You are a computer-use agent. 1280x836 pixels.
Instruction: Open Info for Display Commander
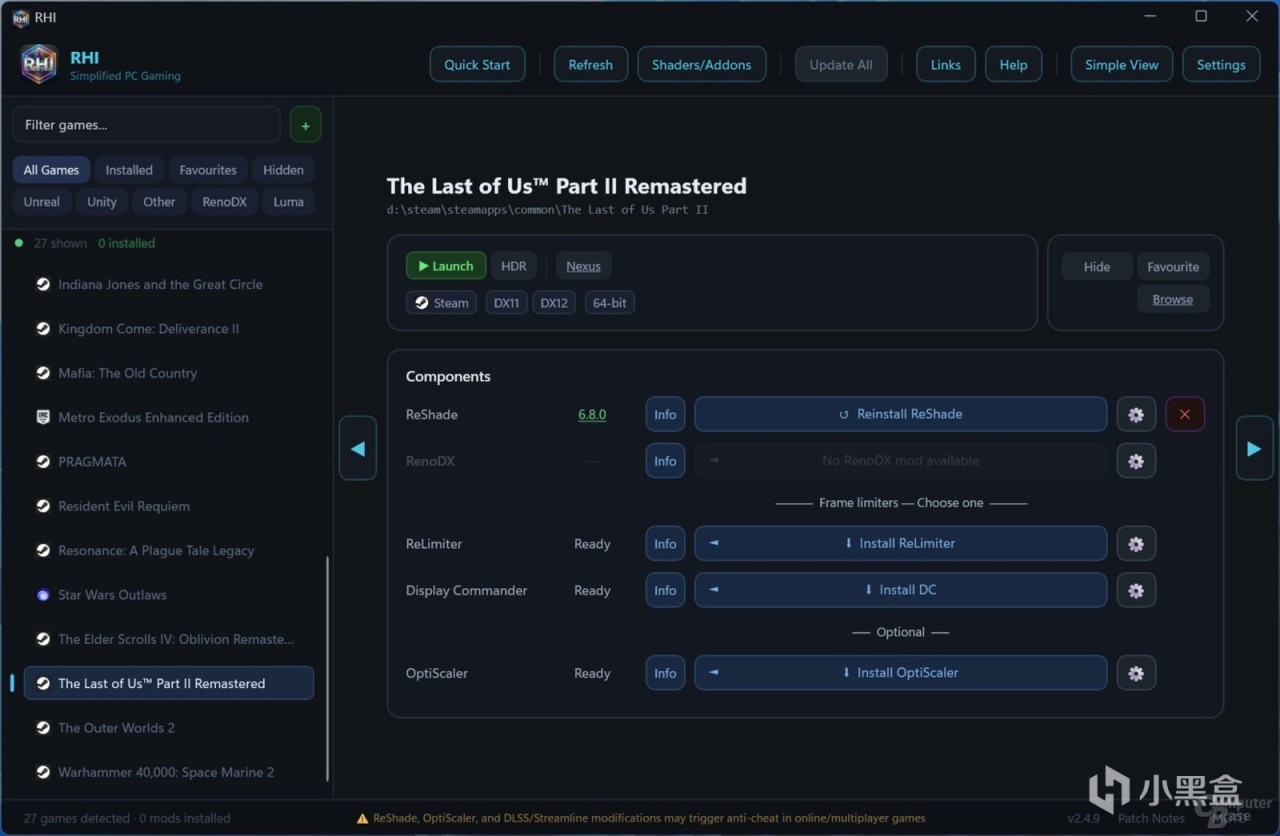[665, 590]
